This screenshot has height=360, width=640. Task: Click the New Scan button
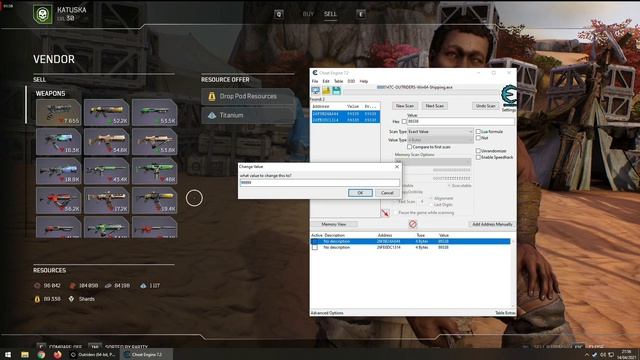[404, 106]
